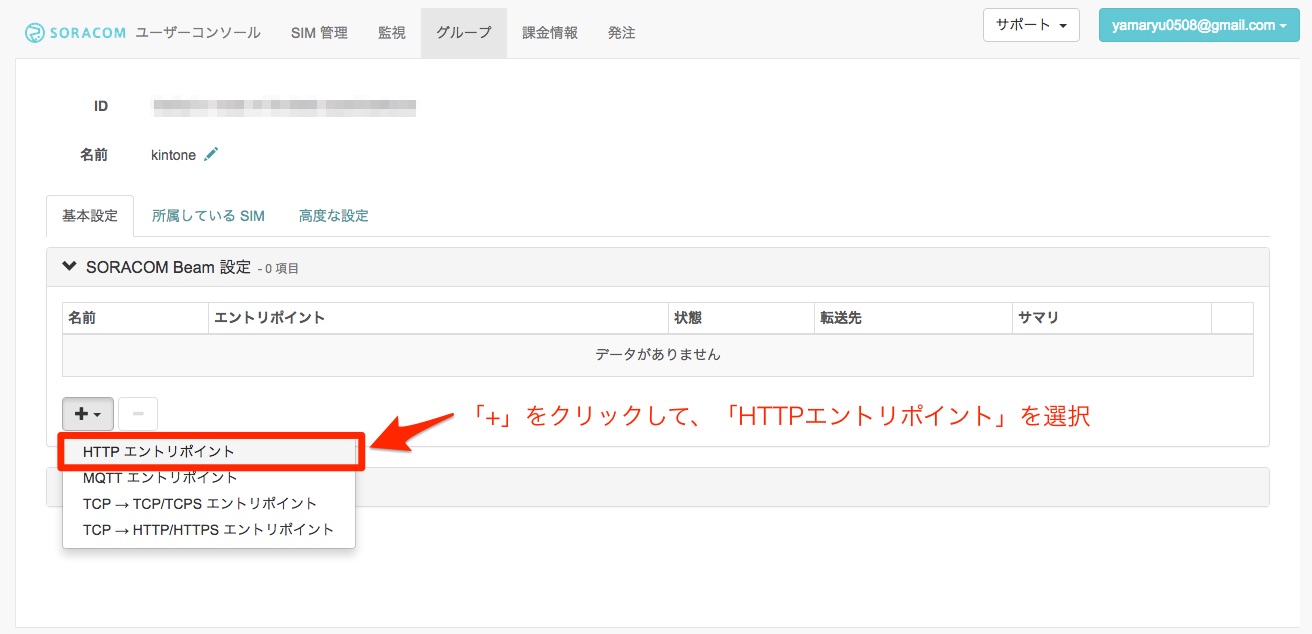Choose TCP → TCP/TCPS エントリポイント
The height and width of the screenshot is (634, 1312).
point(209,504)
